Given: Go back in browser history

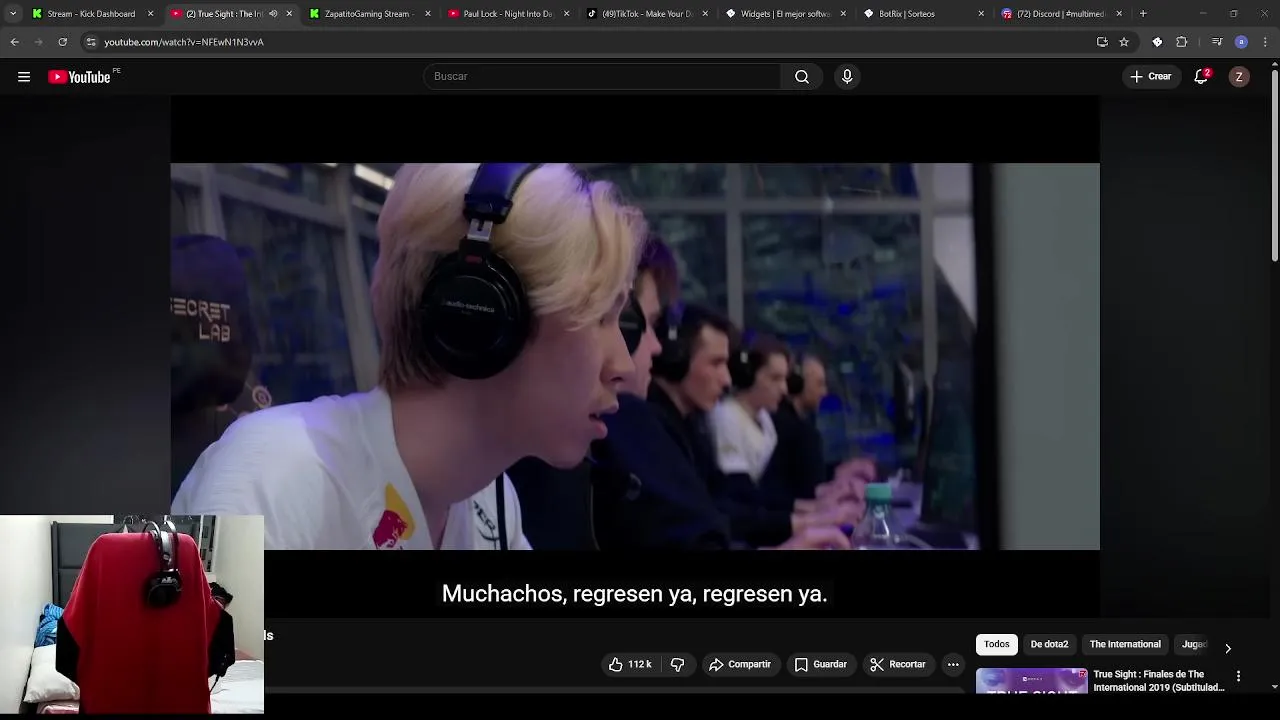Looking at the screenshot, I should [15, 42].
